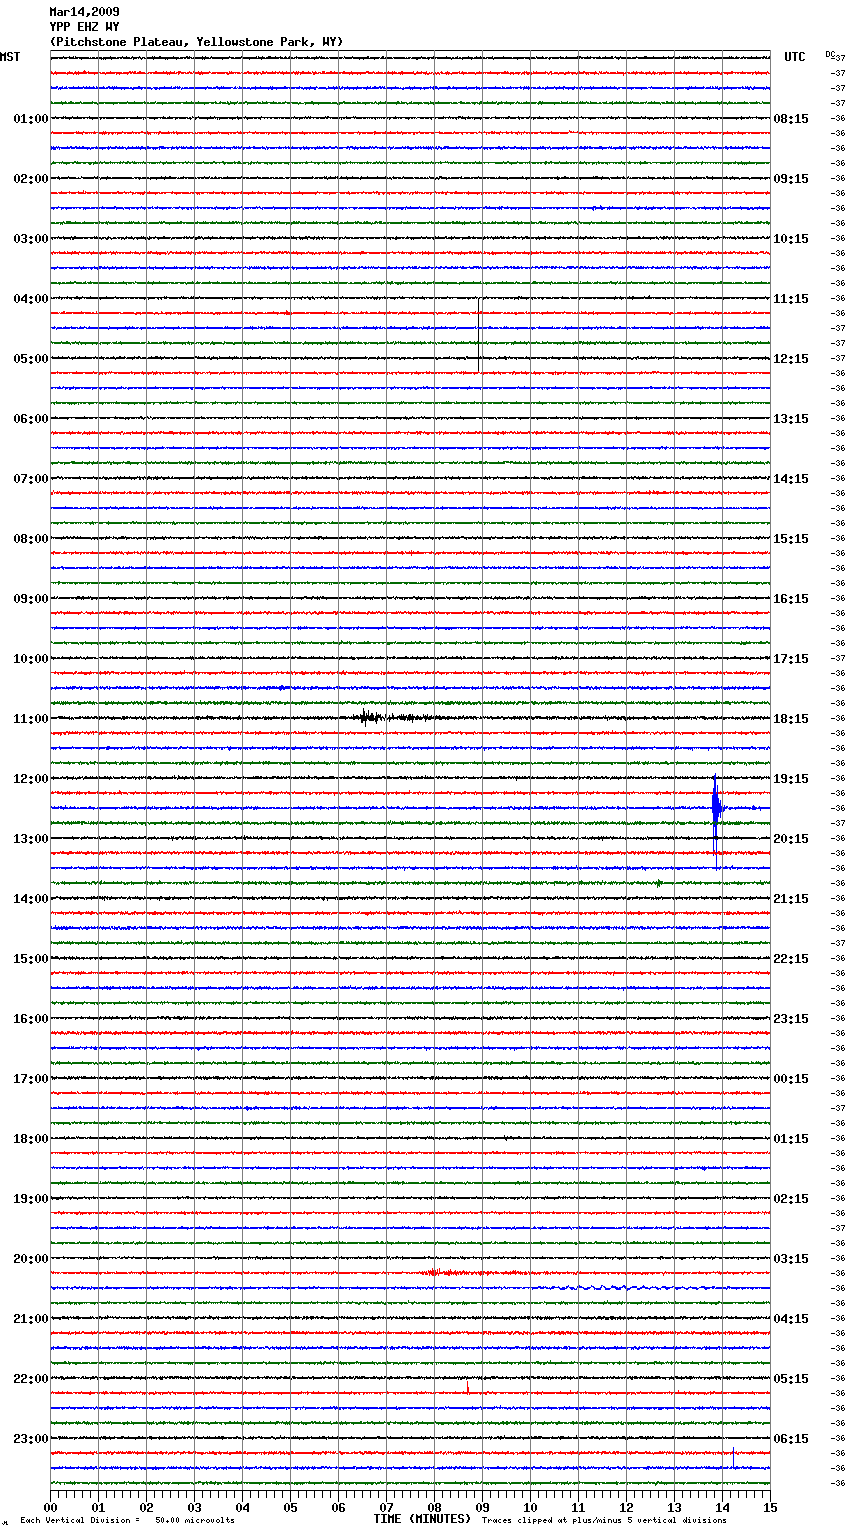Click the 15 minute tick label
This screenshot has height=1534, width=850.
tap(770, 1508)
